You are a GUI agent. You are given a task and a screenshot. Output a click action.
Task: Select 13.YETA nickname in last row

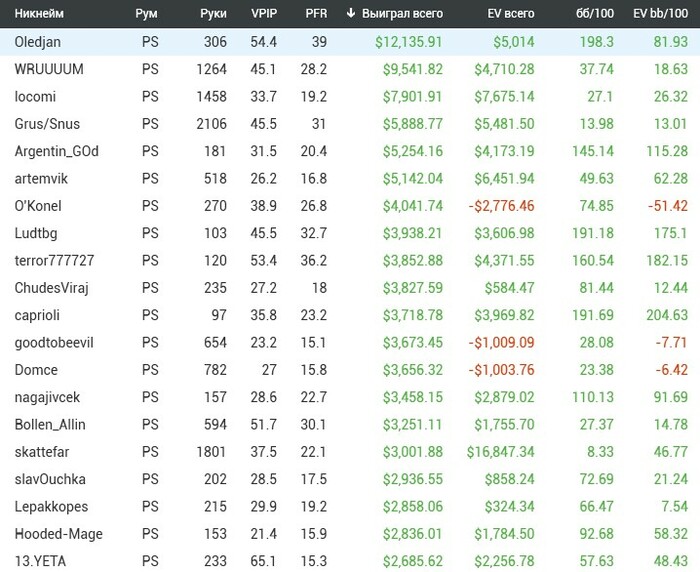coord(39,560)
